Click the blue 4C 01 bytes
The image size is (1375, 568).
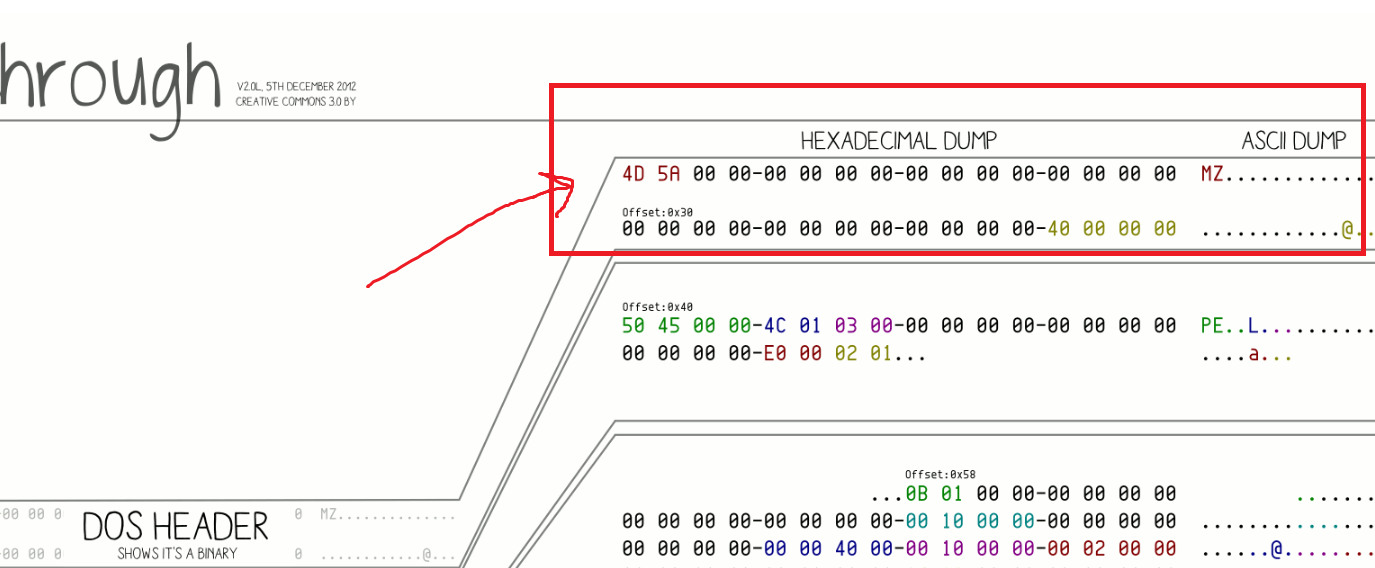792,326
